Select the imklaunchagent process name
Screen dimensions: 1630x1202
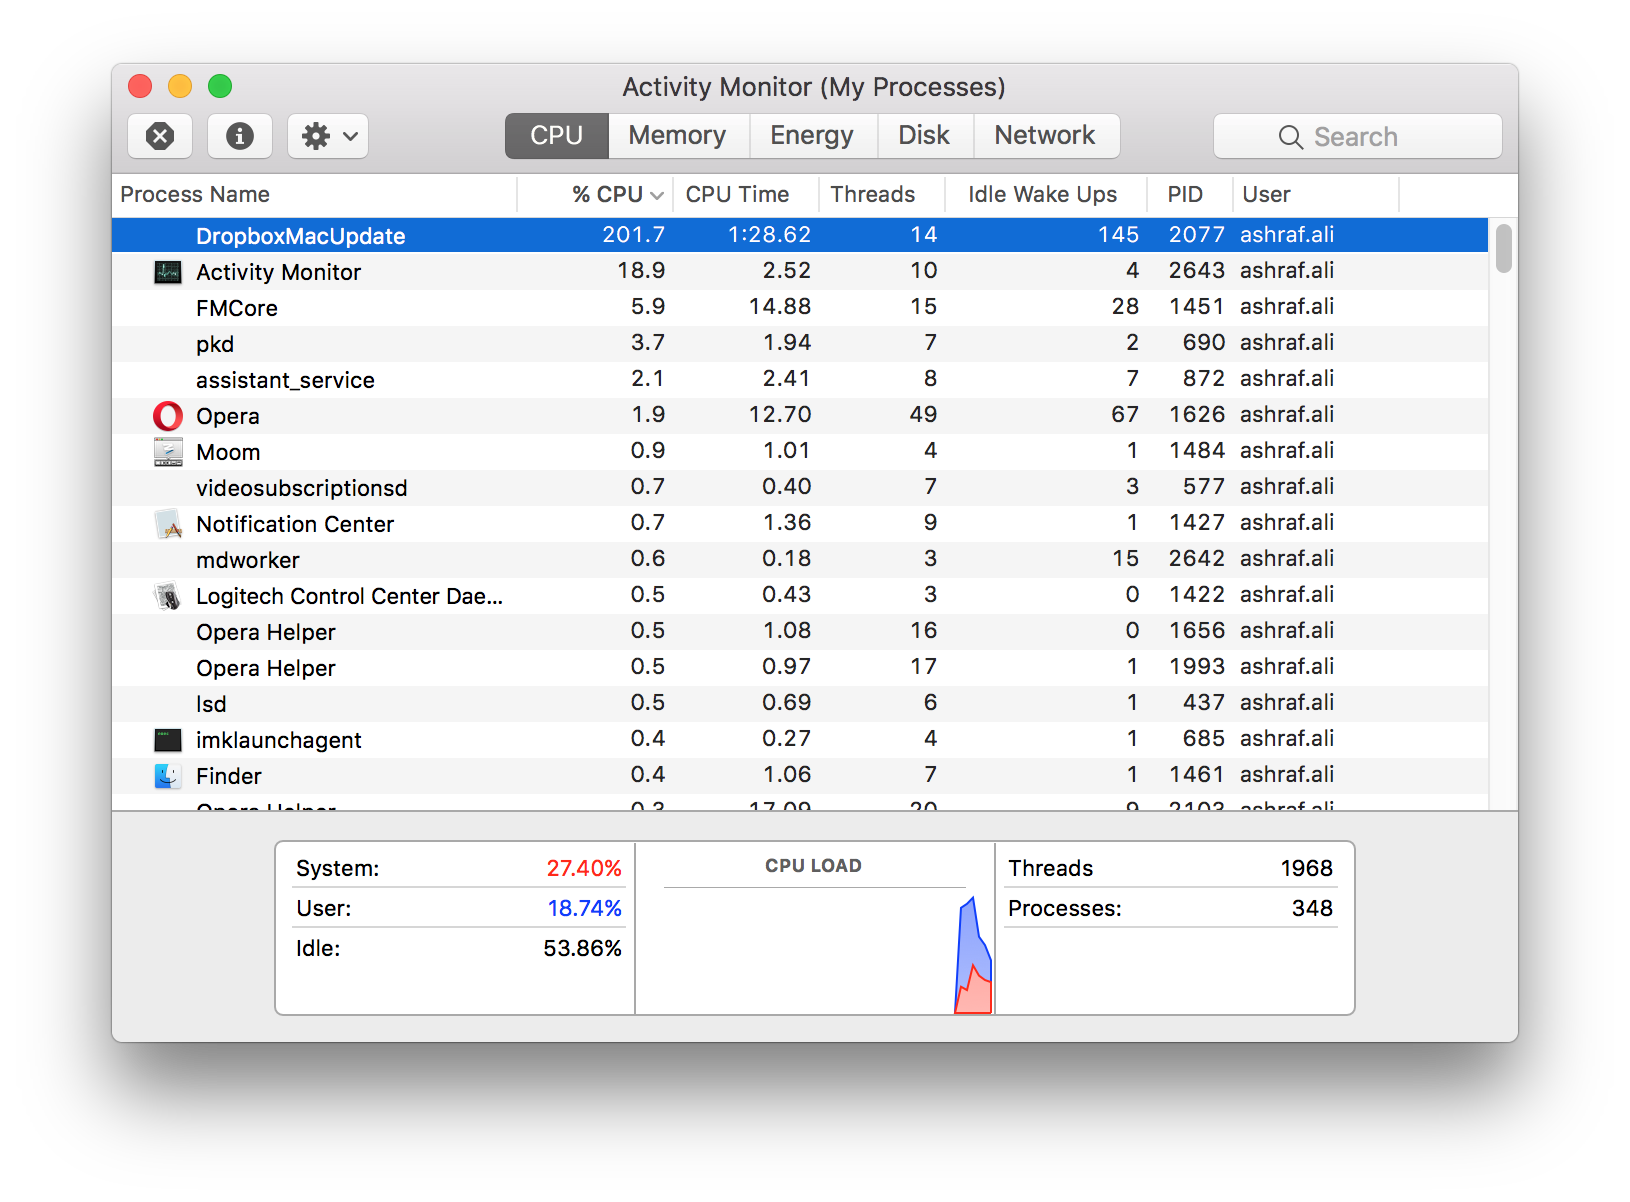278,740
